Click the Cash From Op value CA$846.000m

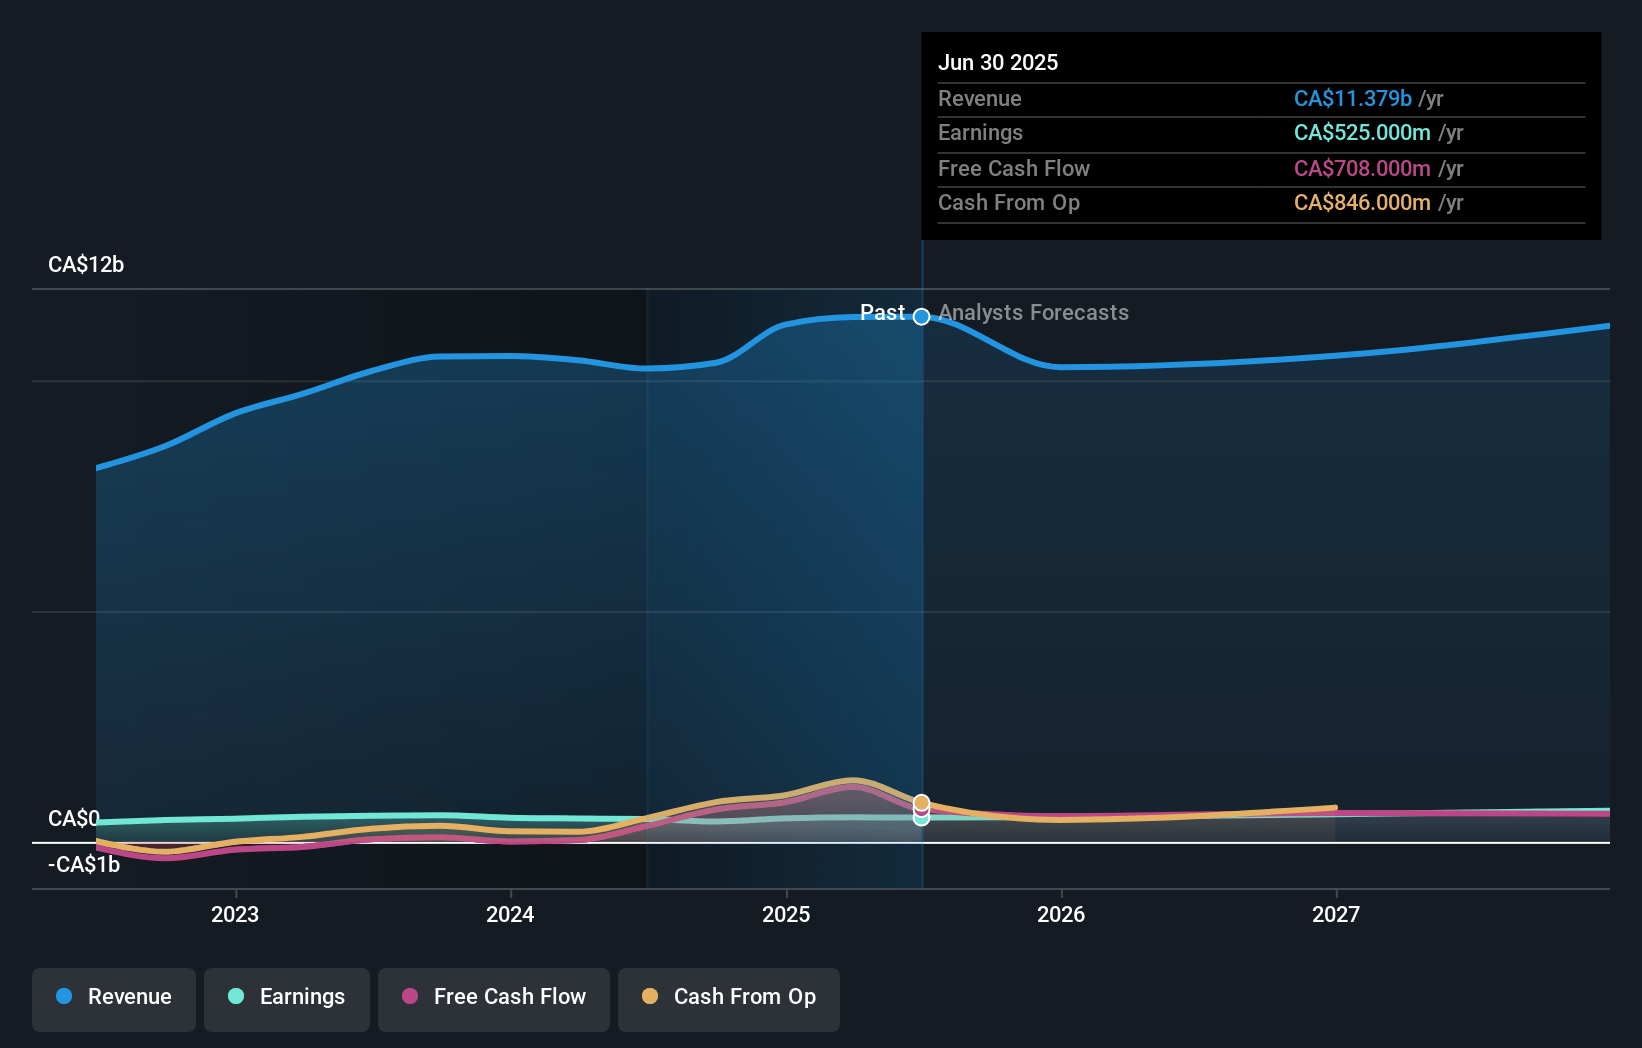1362,203
